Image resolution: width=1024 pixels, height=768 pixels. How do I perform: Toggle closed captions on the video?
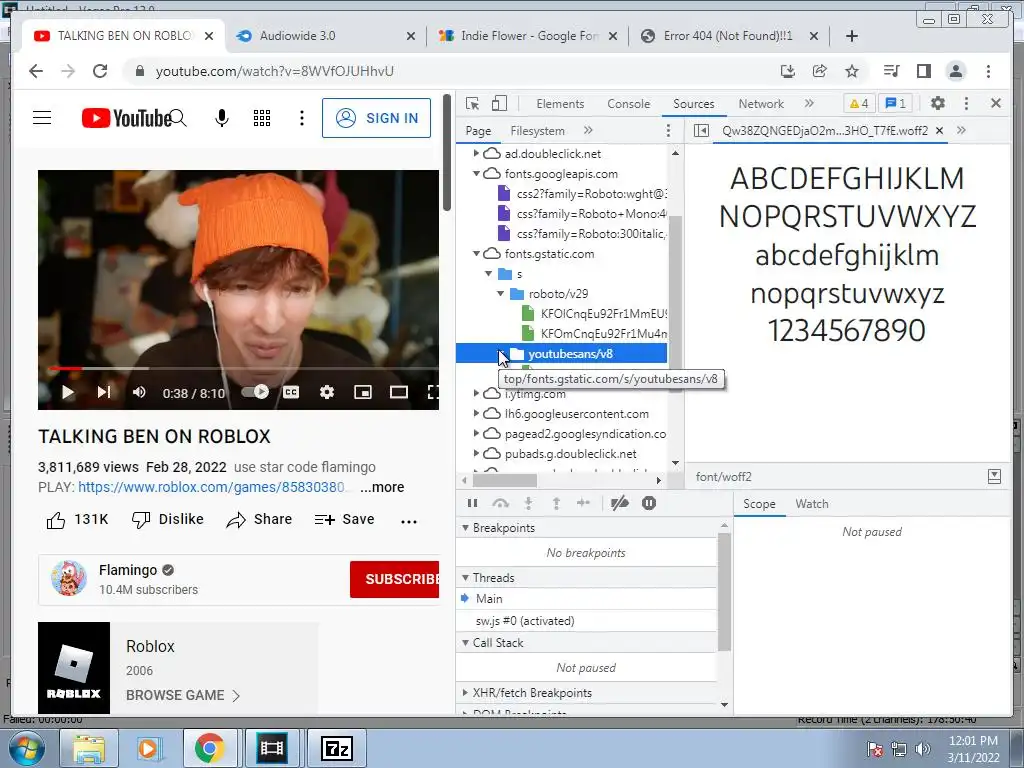[x=291, y=392]
